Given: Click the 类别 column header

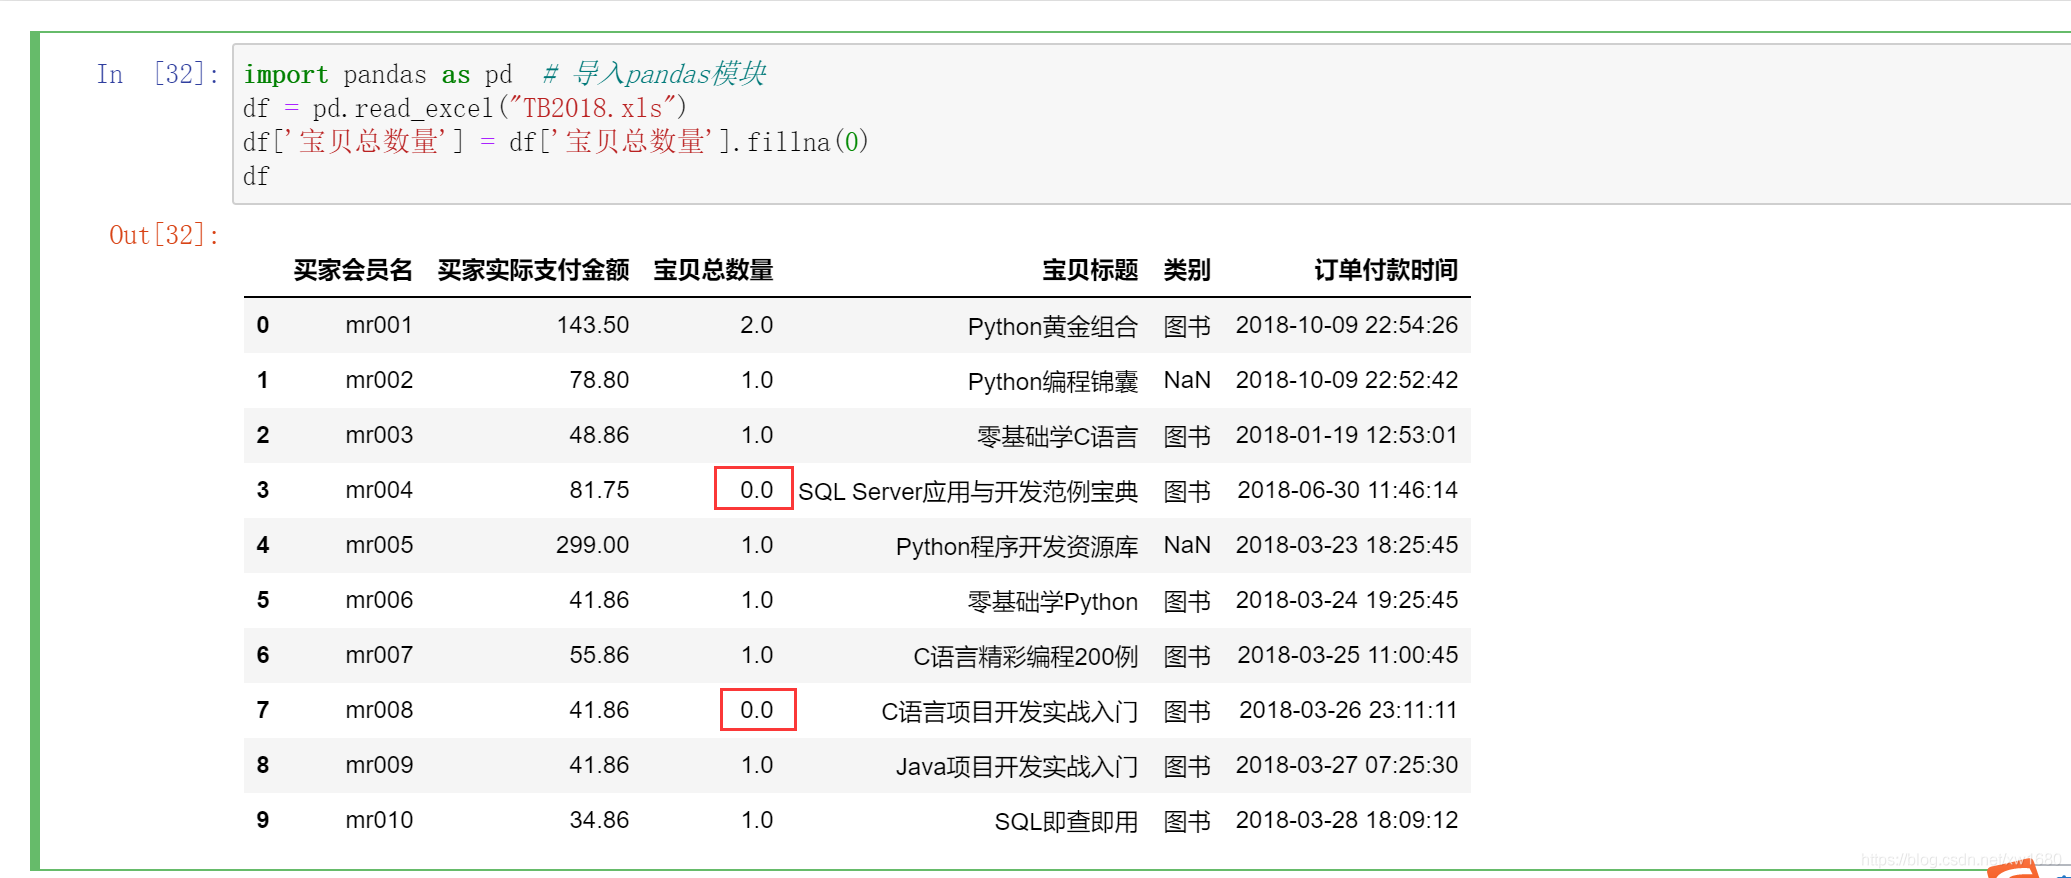Looking at the screenshot, I should (1187, 270).
